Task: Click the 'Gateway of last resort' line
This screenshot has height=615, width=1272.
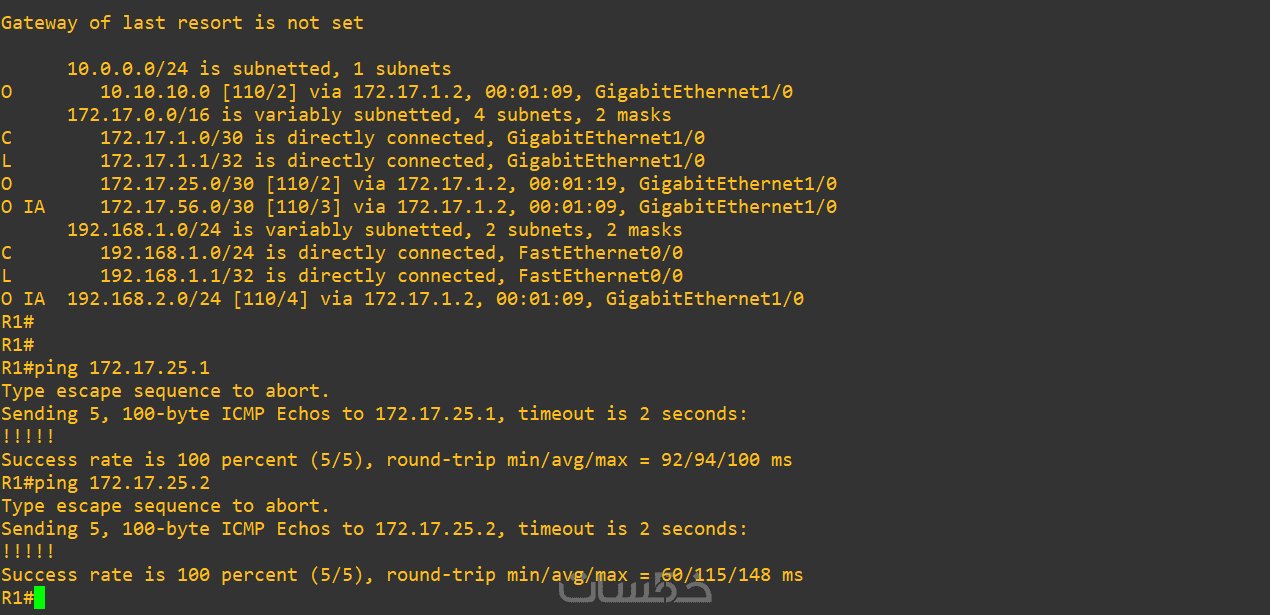Action: (x=182, y=23)
